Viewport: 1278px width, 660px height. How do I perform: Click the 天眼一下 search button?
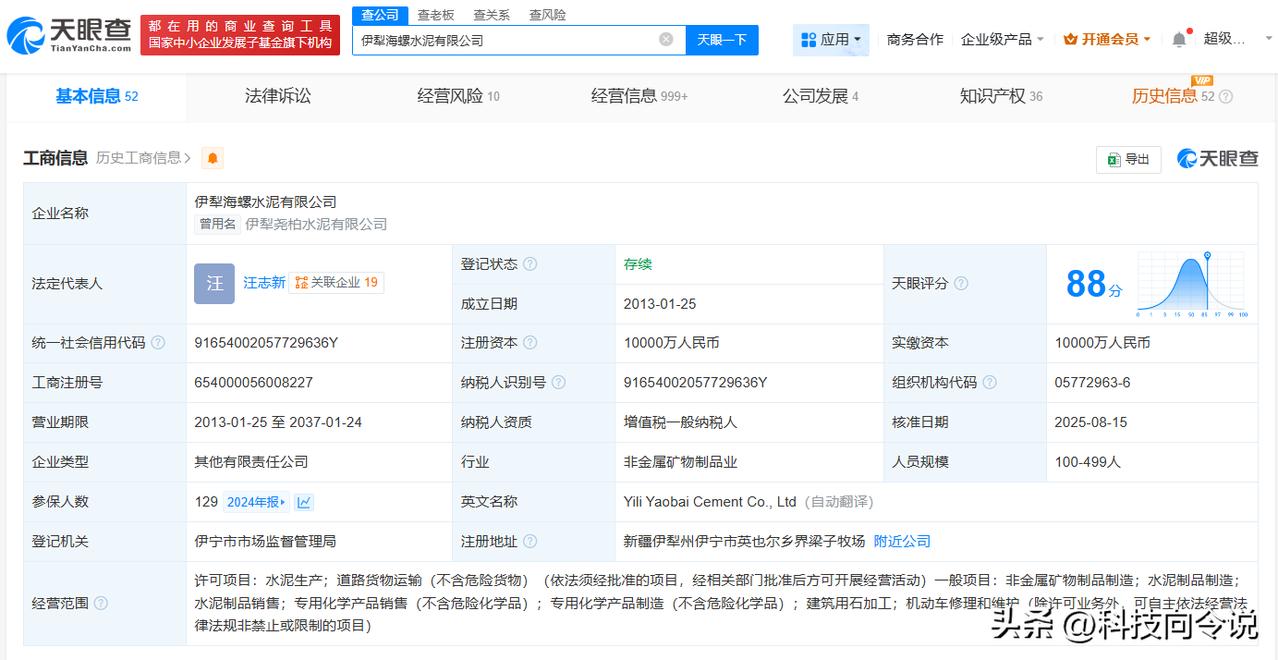[722, 40]
